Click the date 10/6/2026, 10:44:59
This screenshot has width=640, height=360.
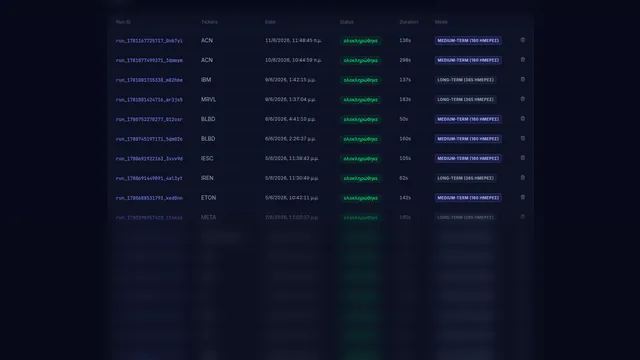293,60
